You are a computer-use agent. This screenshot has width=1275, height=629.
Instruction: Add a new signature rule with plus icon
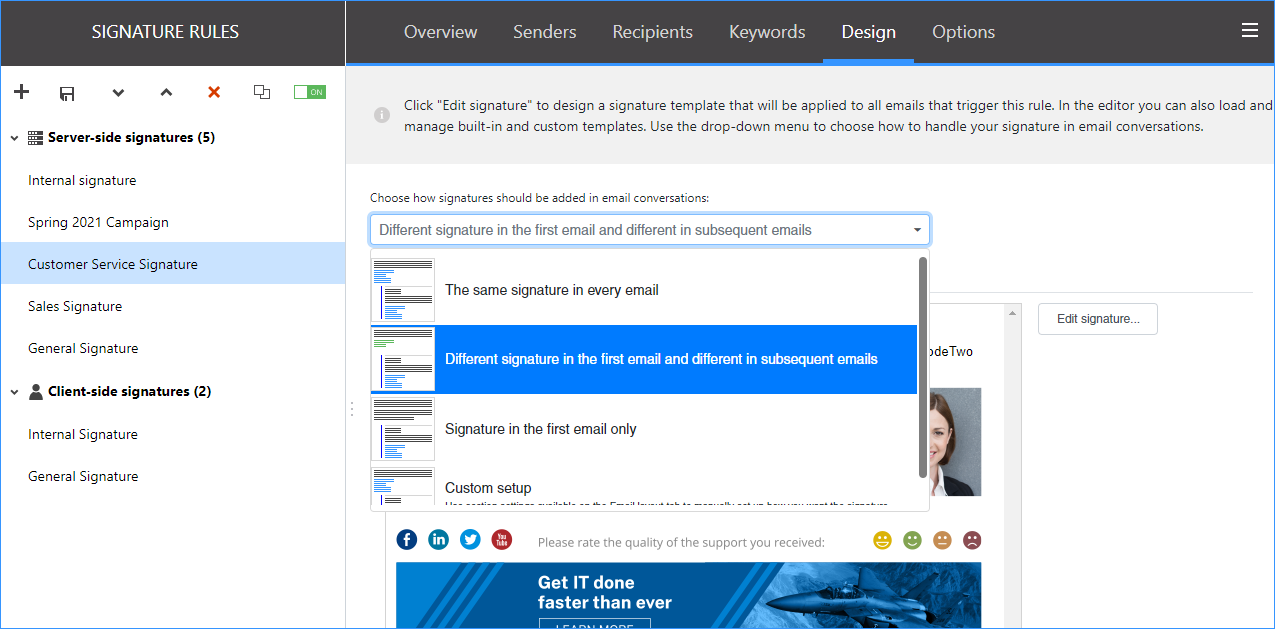coord(21,92)
